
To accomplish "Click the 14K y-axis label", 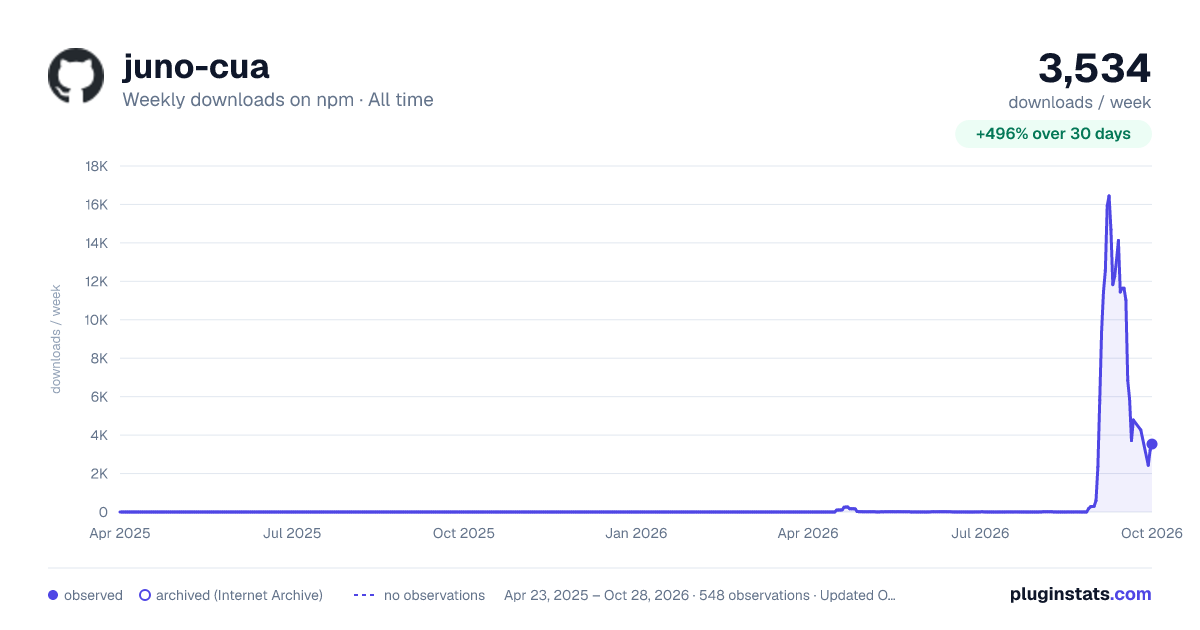I will (x=97, y=243).
